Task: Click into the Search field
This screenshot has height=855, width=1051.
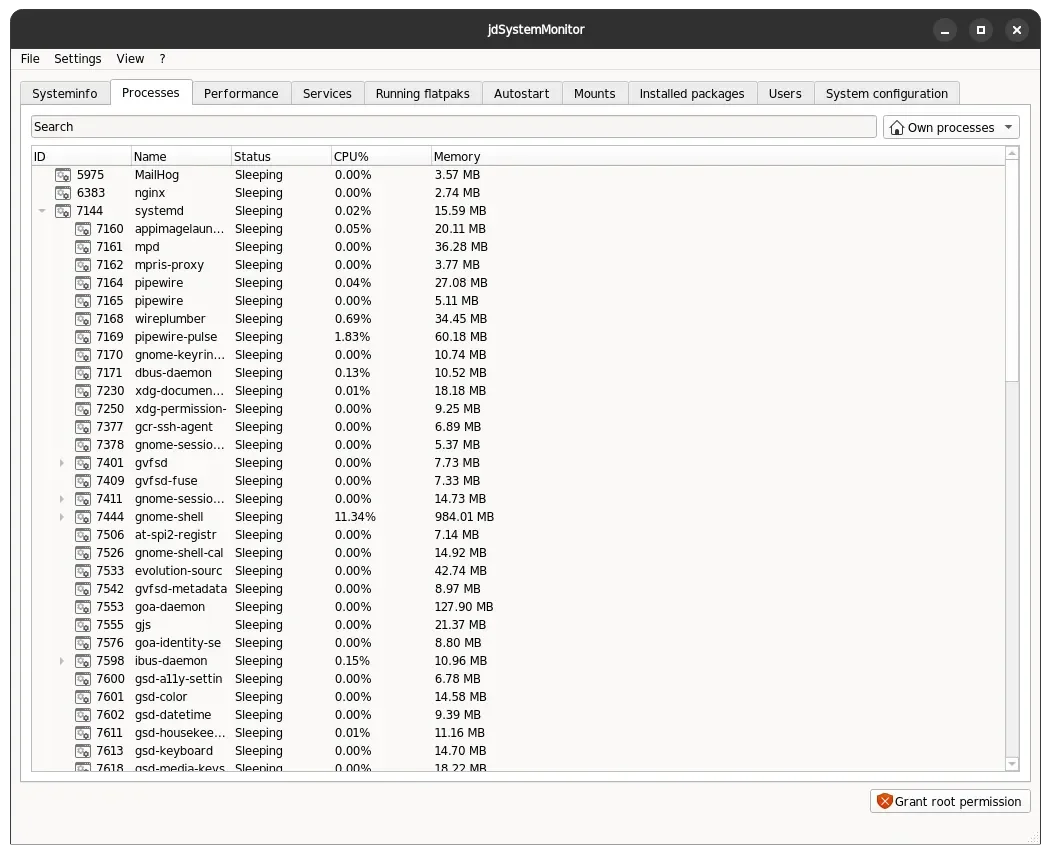Action: (454, 127)
